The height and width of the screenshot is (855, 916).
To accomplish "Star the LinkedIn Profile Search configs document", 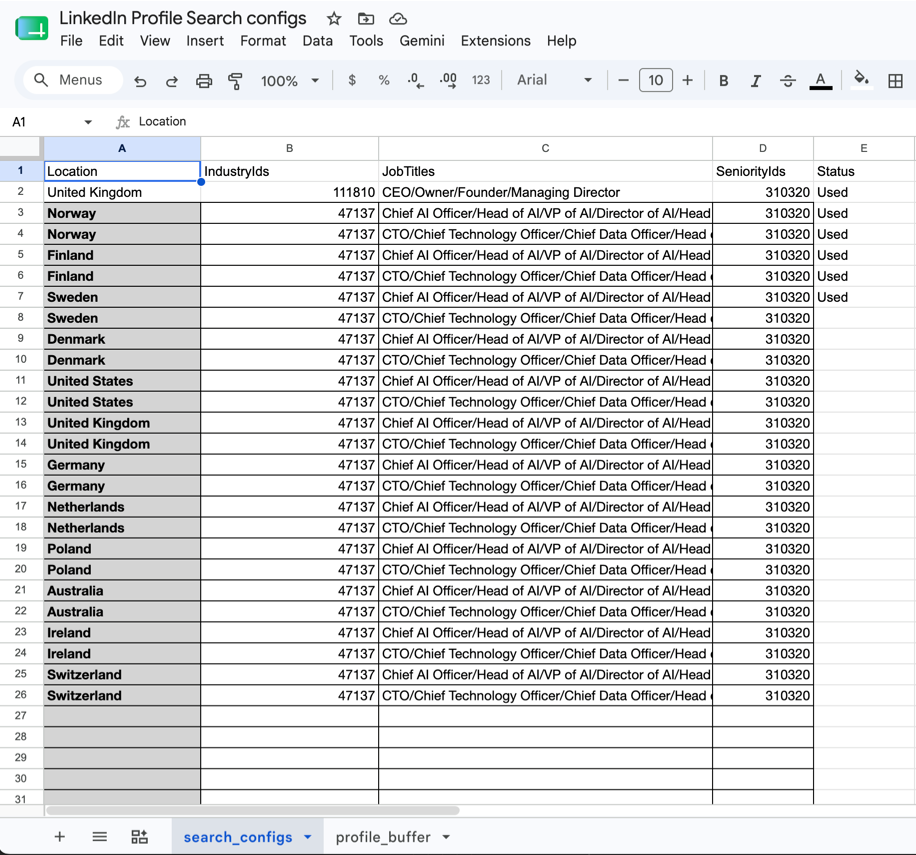I will [334, 19].
